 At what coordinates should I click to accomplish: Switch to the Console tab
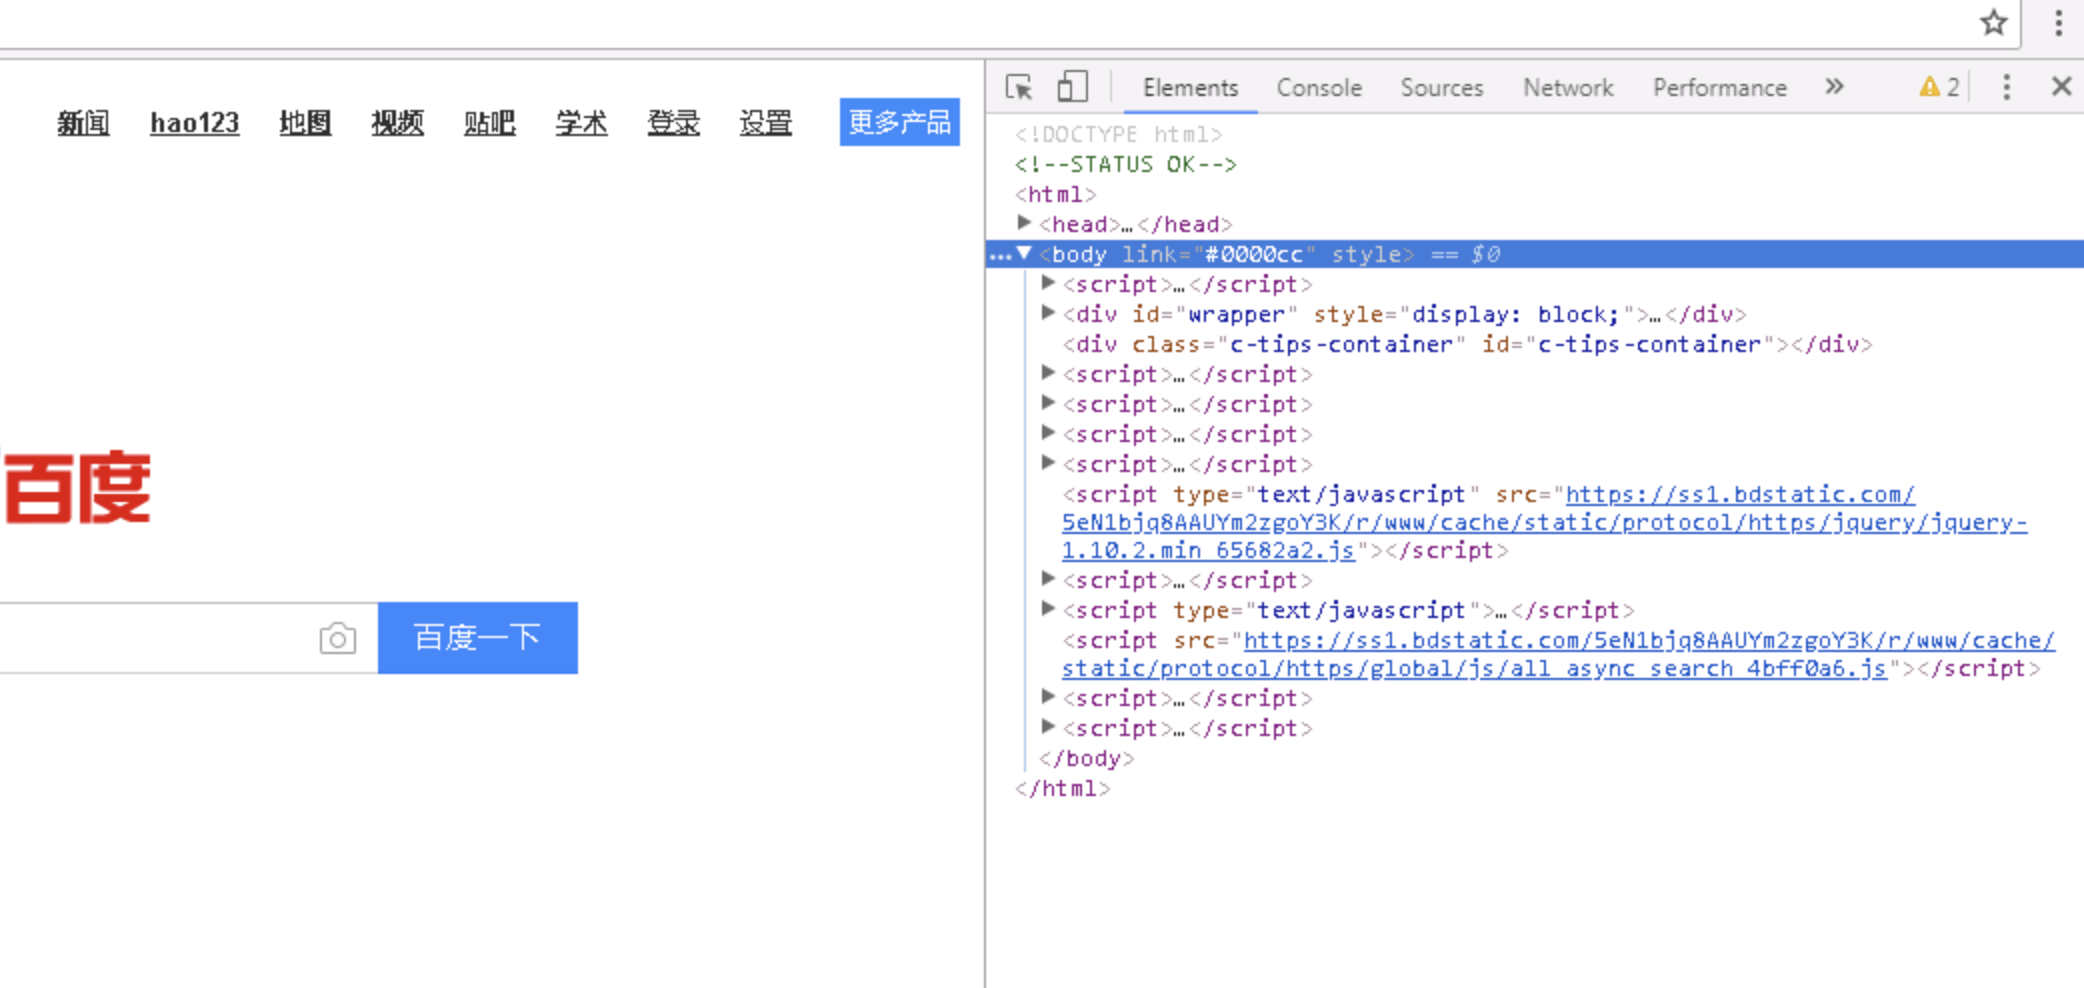tap(1319, 88)
